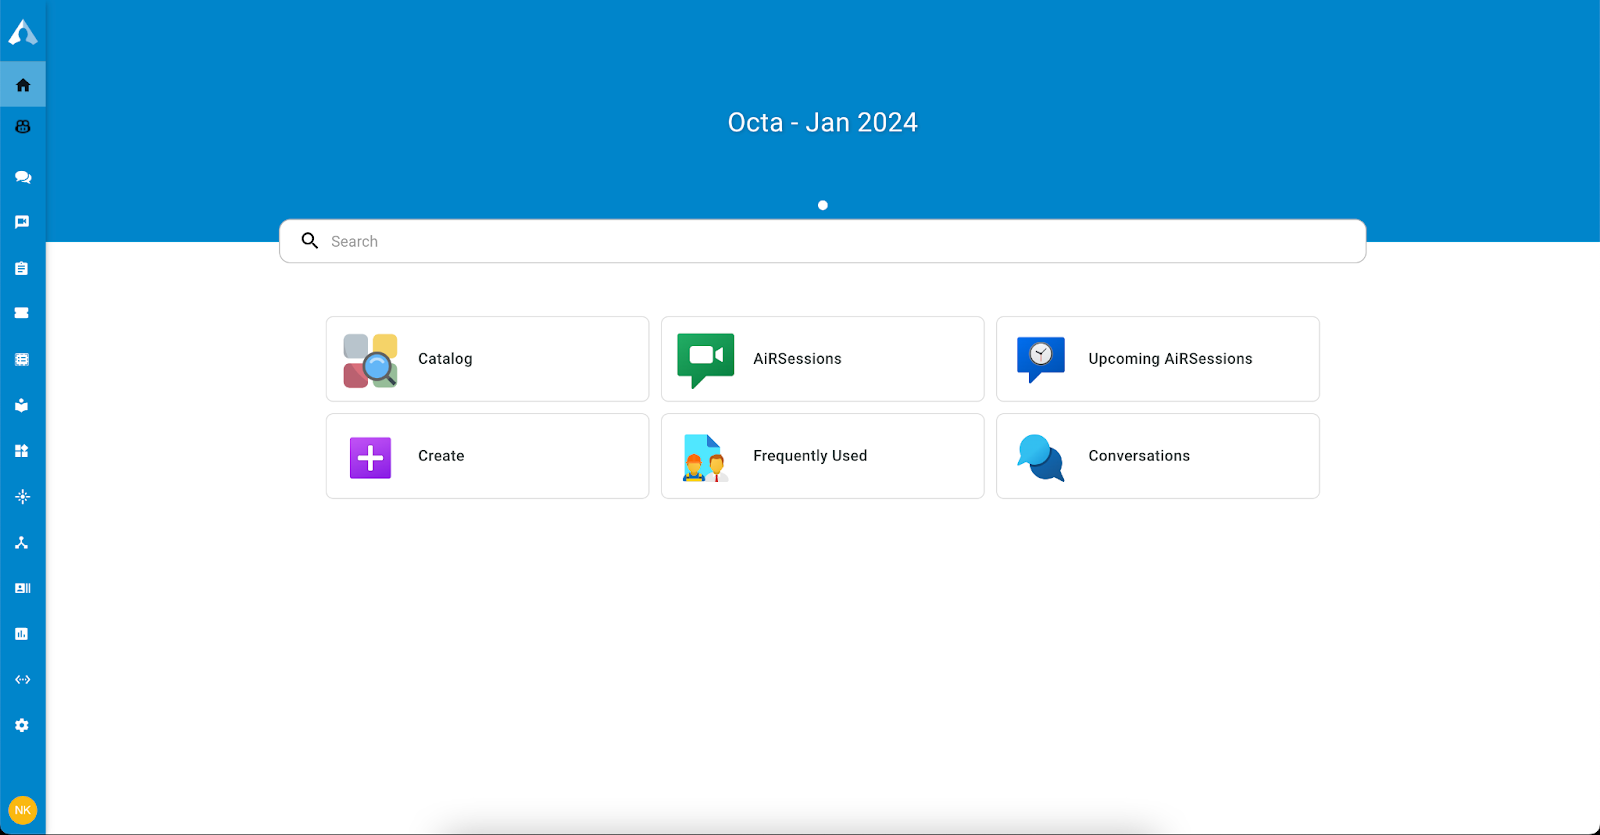Click the 'Octa - Jan 2024' banner title
1600x835 pixels.
point(823,122)
